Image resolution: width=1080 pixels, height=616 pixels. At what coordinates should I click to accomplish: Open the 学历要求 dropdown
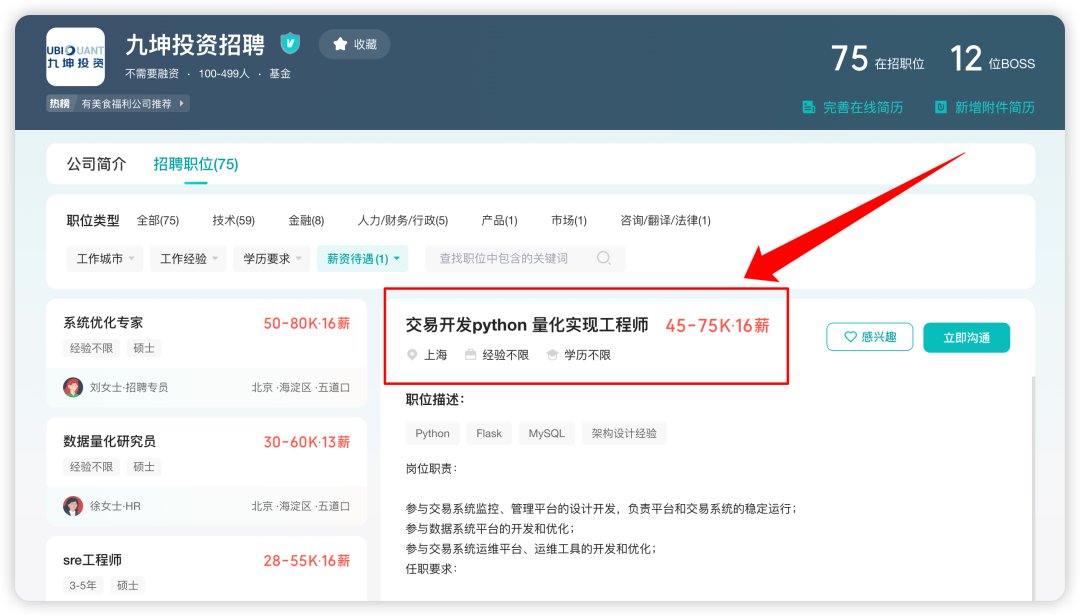[272, 258]
